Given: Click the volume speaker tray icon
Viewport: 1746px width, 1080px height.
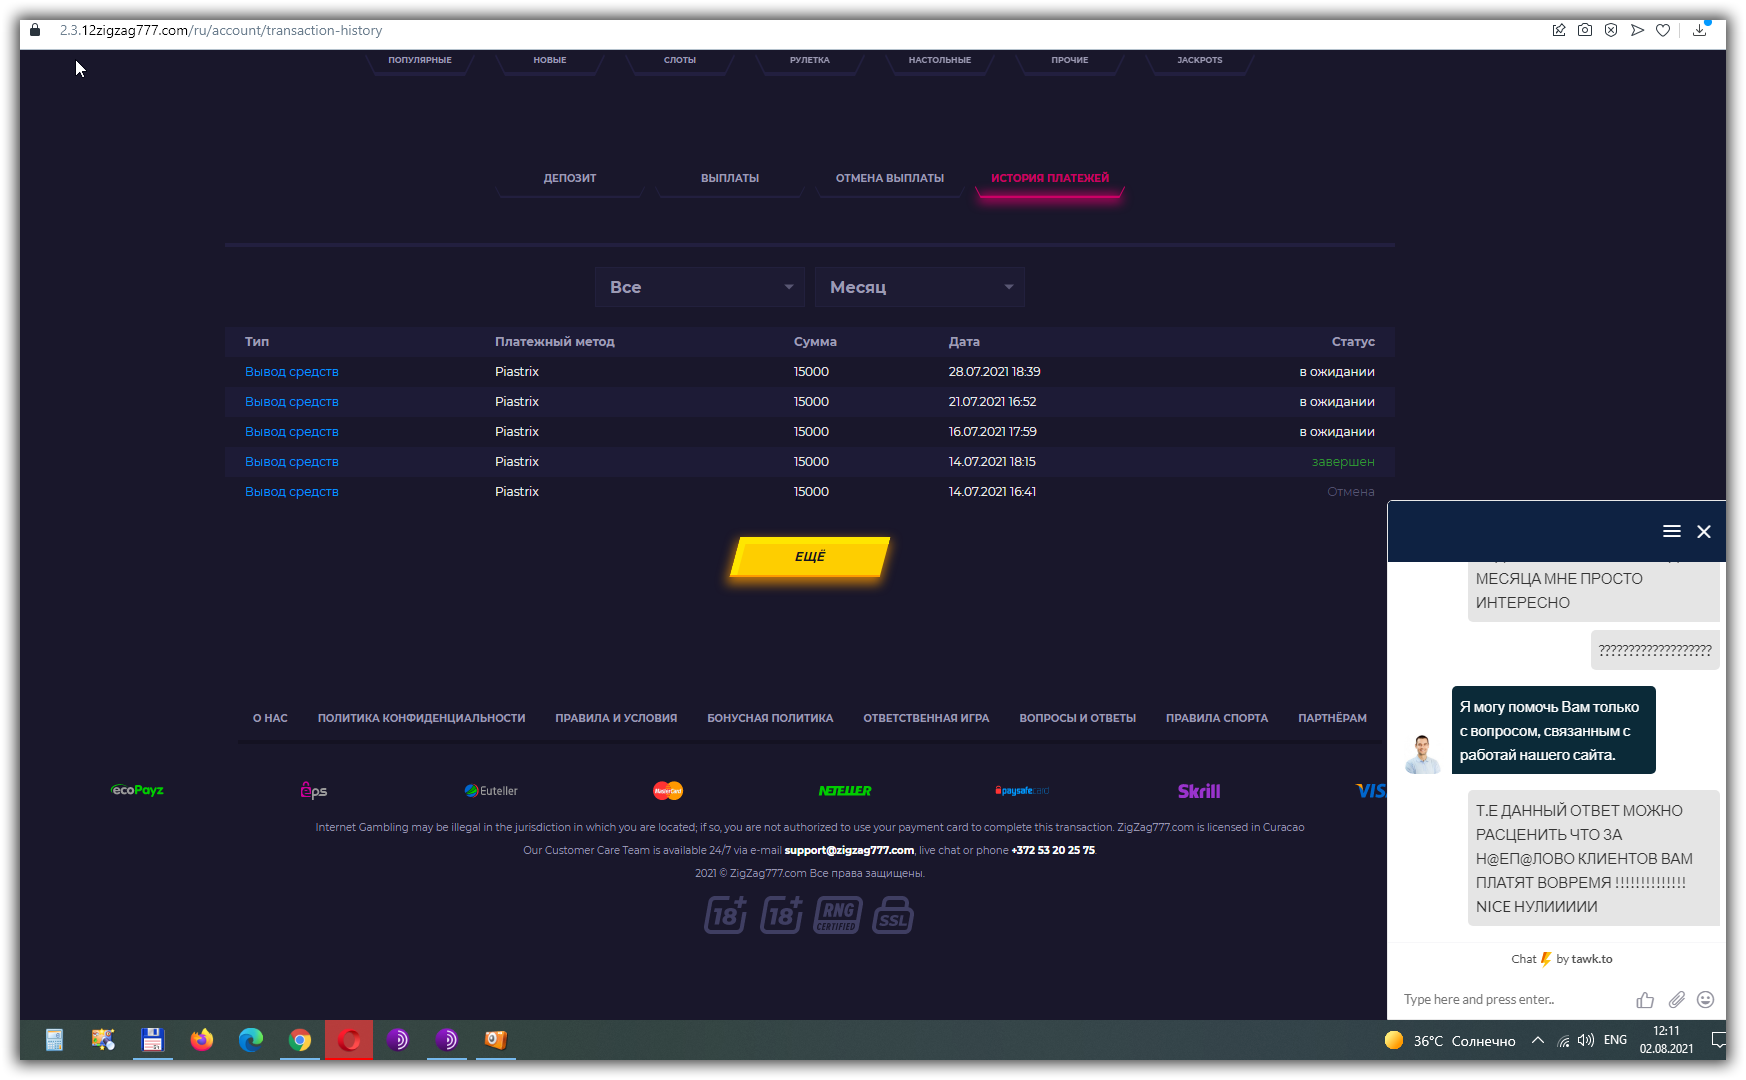Looking at the screenshot, I should point(1585,1040).
